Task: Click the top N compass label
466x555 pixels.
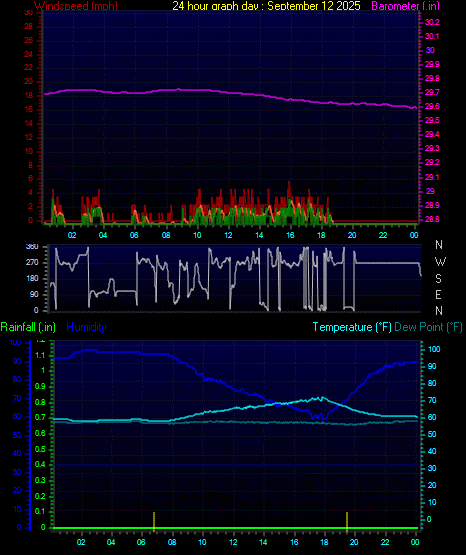Action: tap(439, 245)
